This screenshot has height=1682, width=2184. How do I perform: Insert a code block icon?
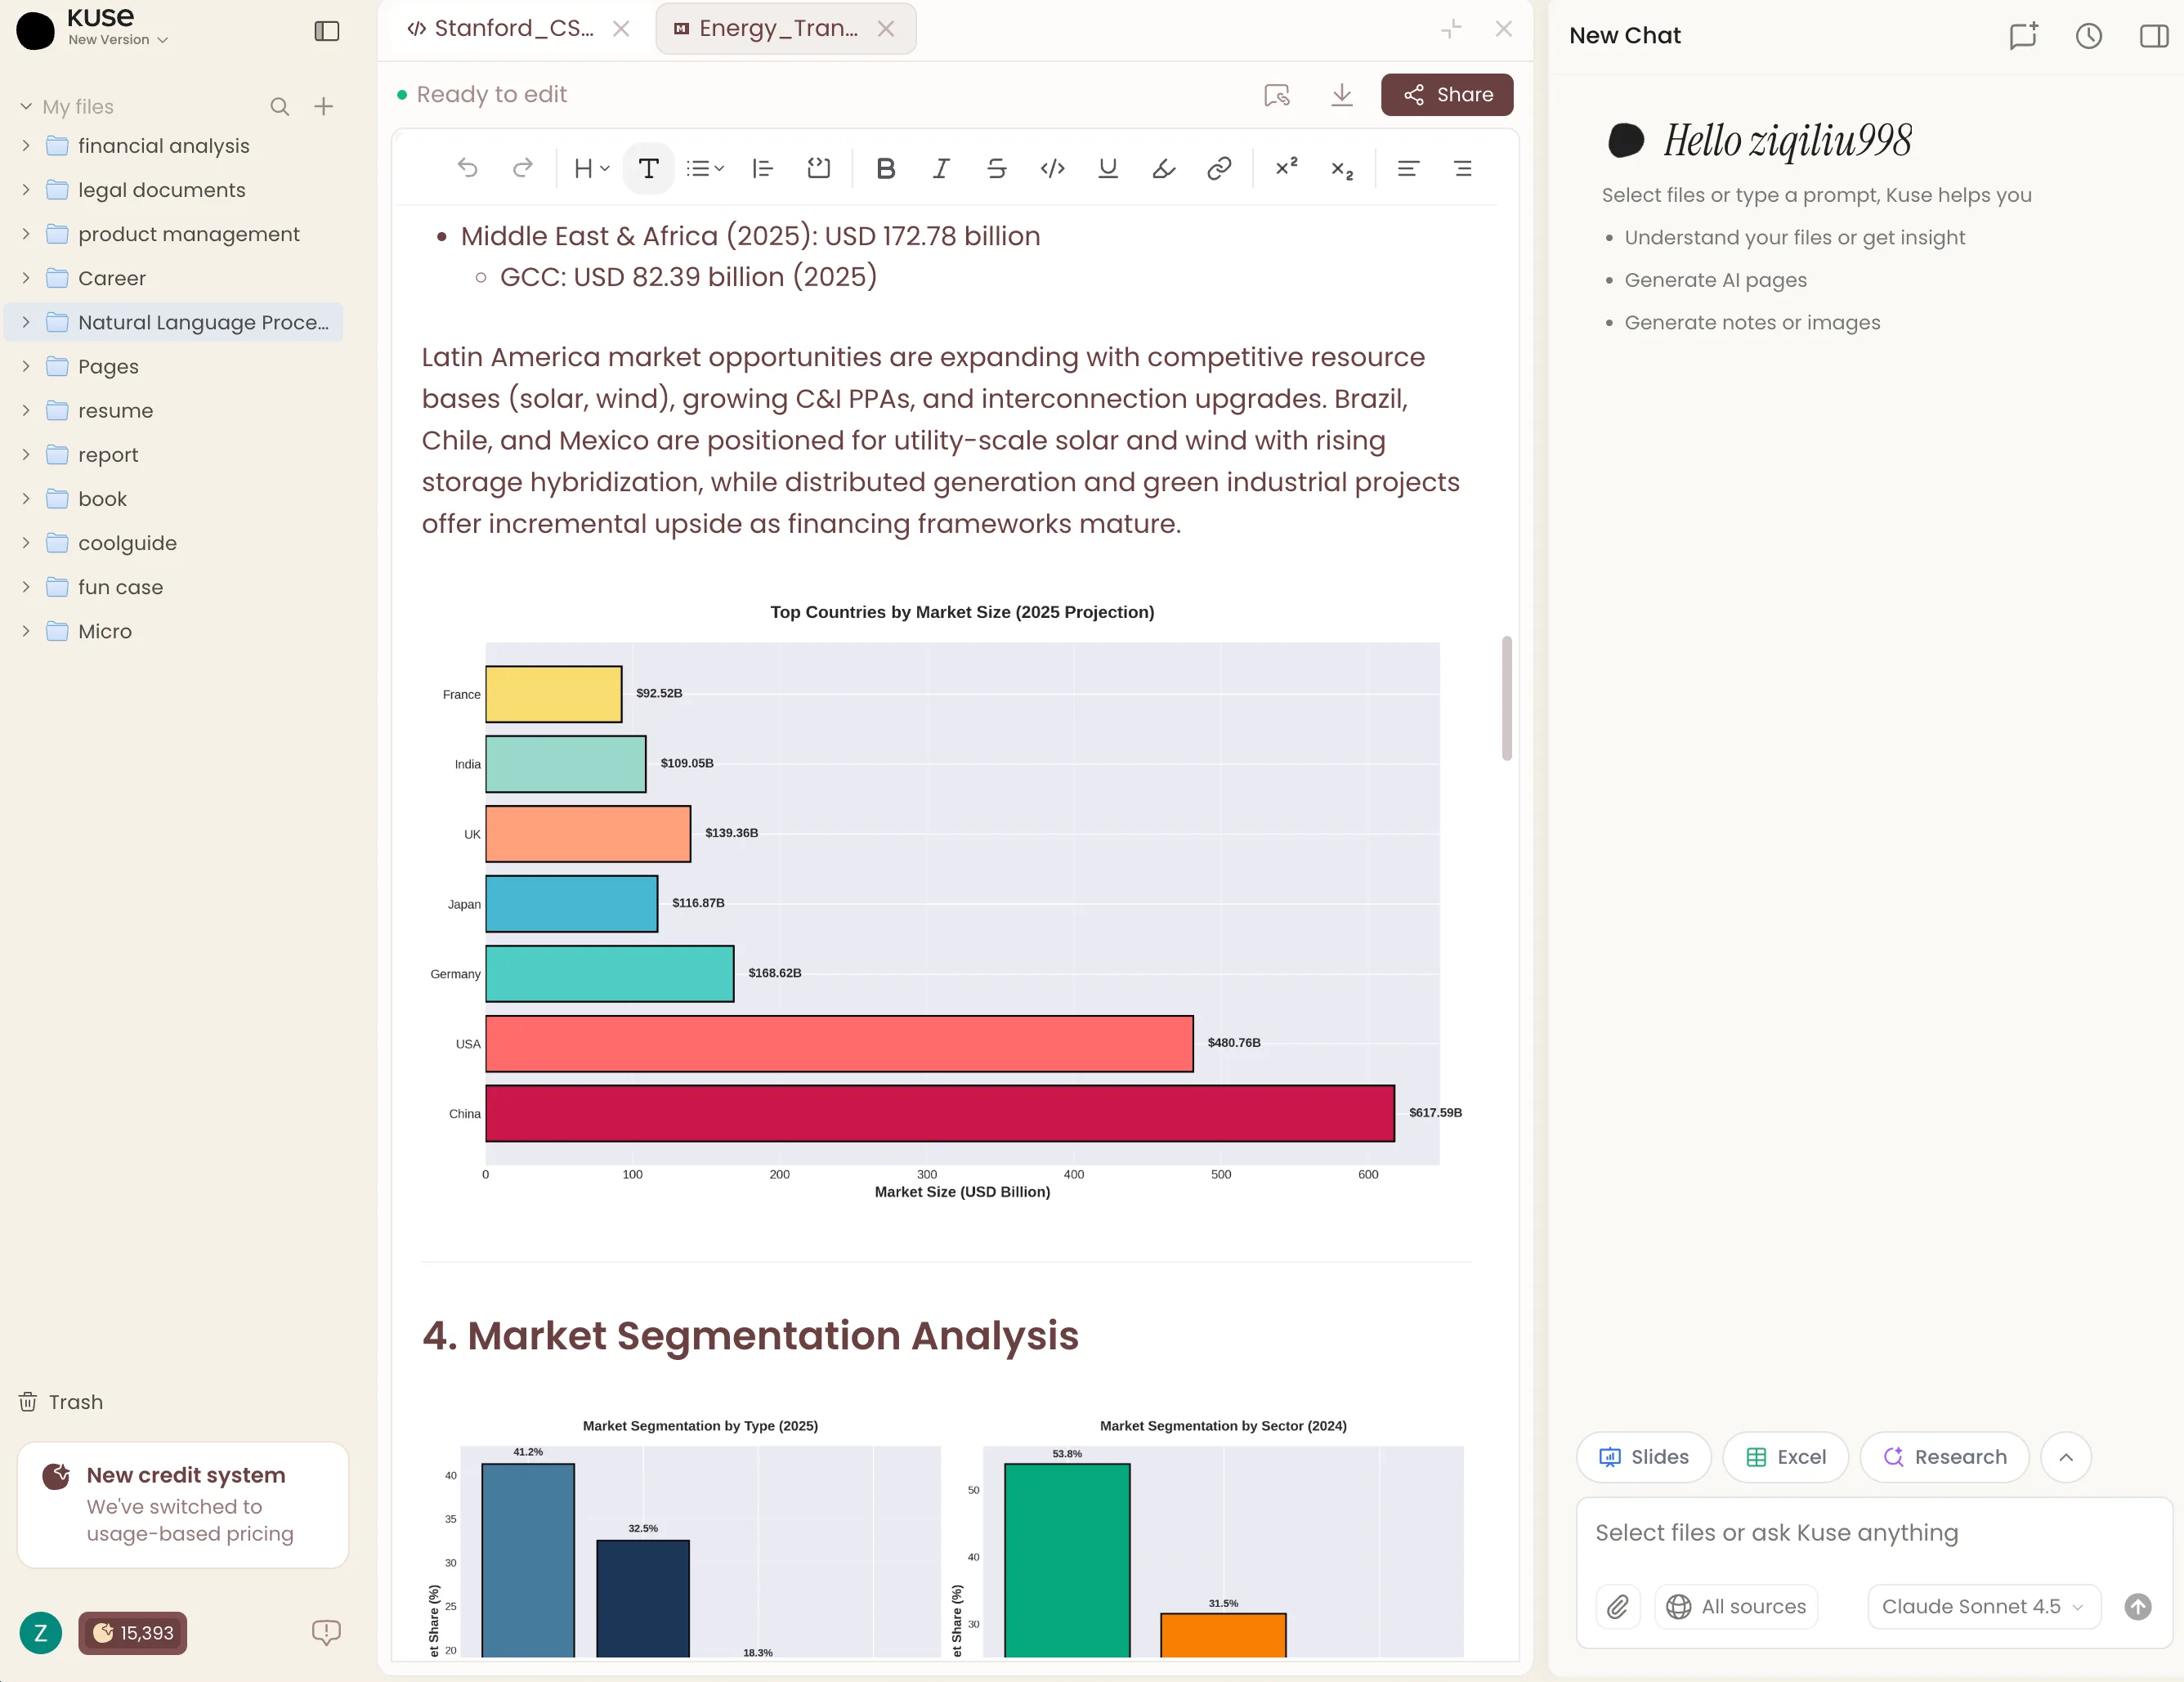pos(818,168)
